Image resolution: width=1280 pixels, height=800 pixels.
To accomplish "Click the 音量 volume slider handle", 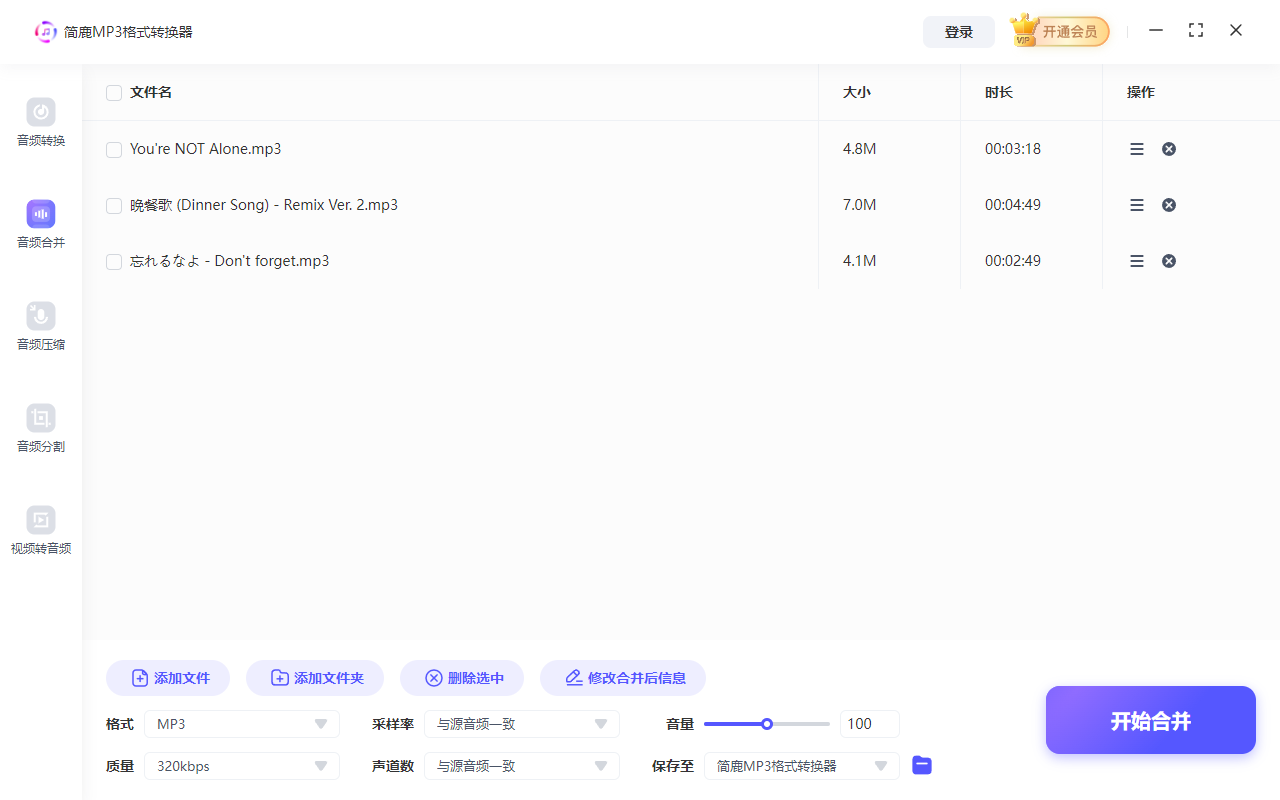I will [767, 724].
